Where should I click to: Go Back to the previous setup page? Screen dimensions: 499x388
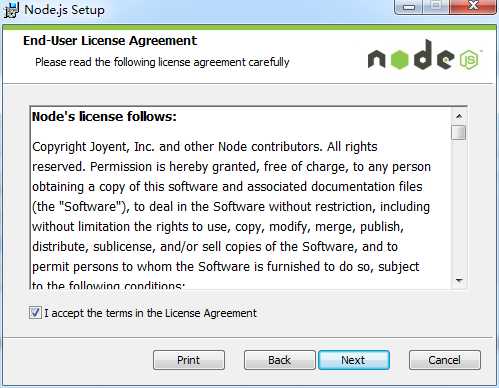click(x=279, y=360)
